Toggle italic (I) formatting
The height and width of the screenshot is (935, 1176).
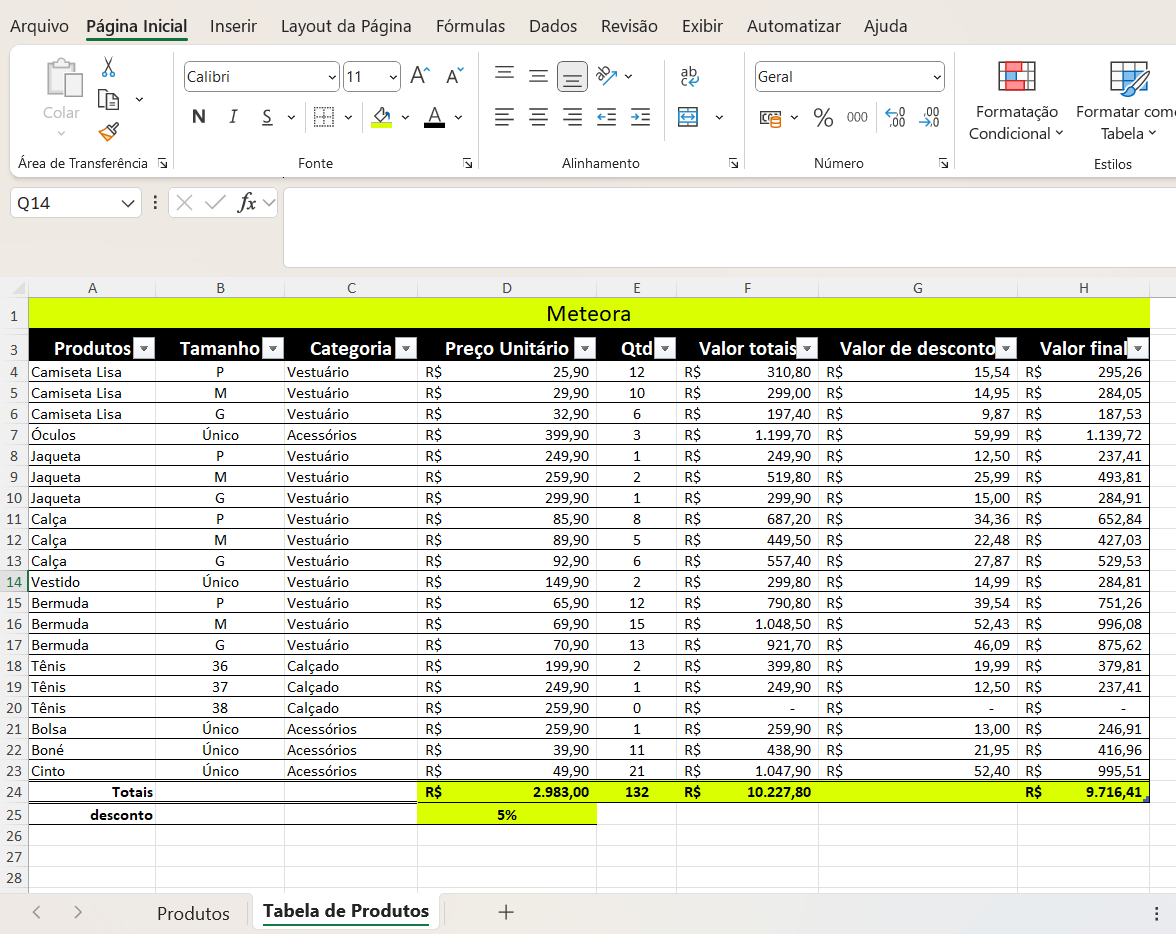click(x=233, y=117)
